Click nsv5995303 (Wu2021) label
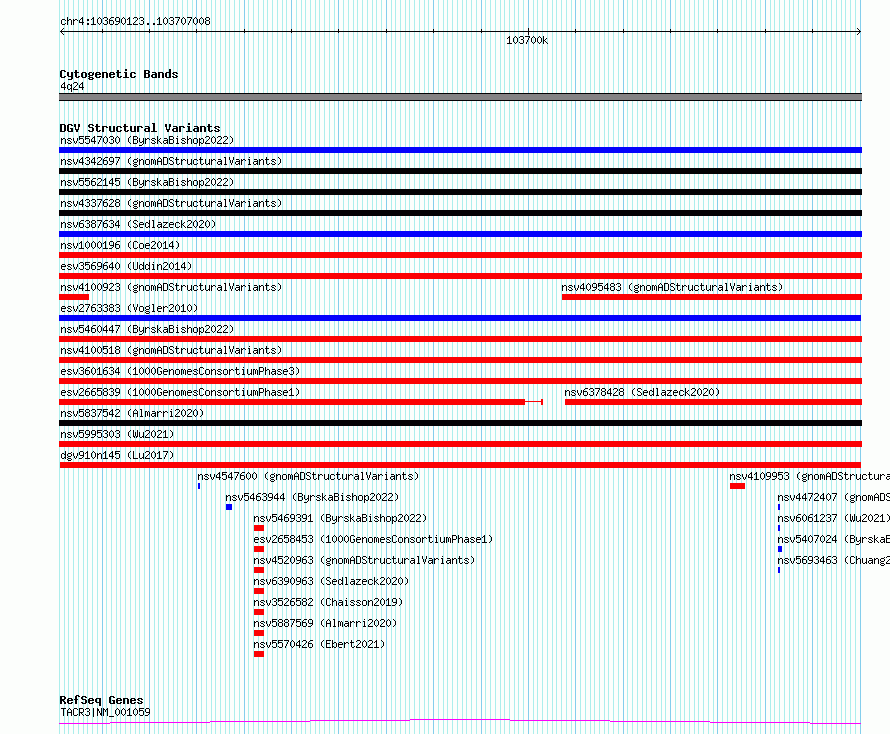The width and height of the screenshot is (890, 734). [117, 434]
